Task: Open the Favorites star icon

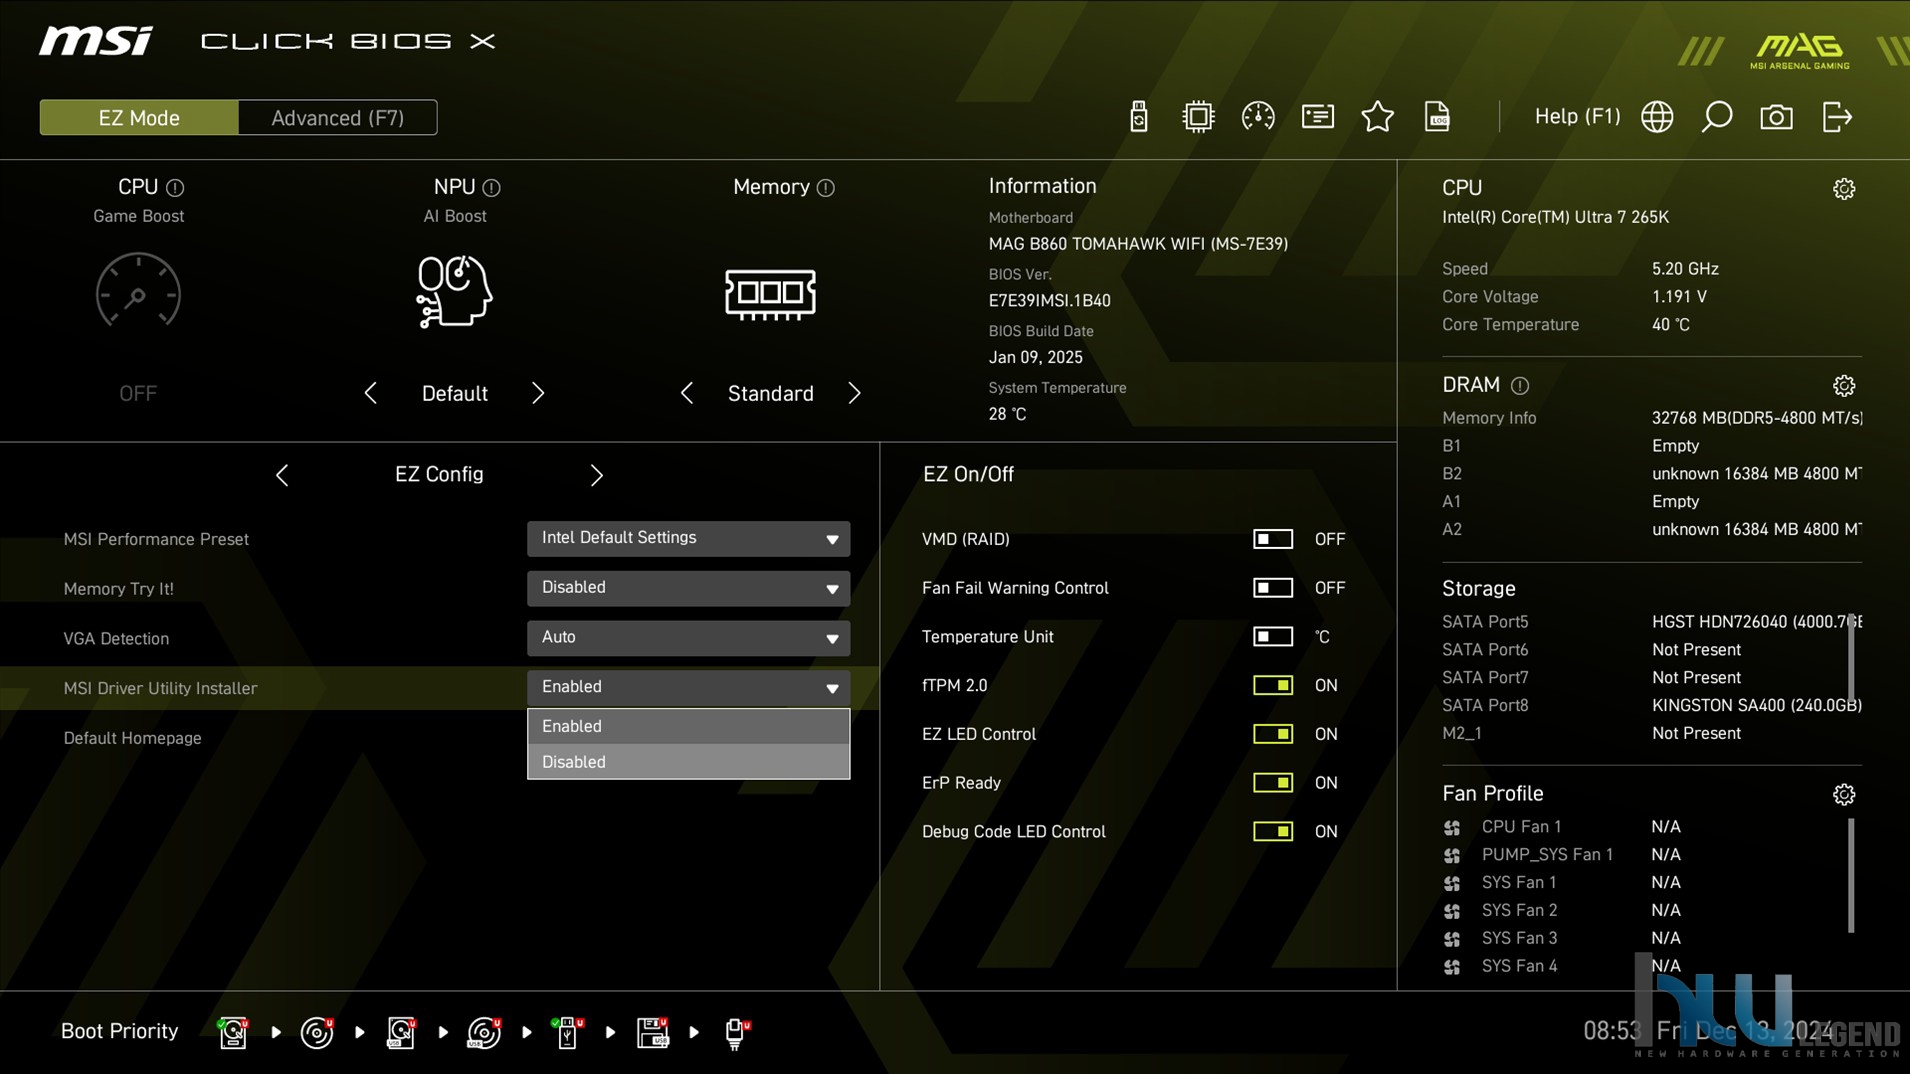Action: click(x=1378, y=117)
